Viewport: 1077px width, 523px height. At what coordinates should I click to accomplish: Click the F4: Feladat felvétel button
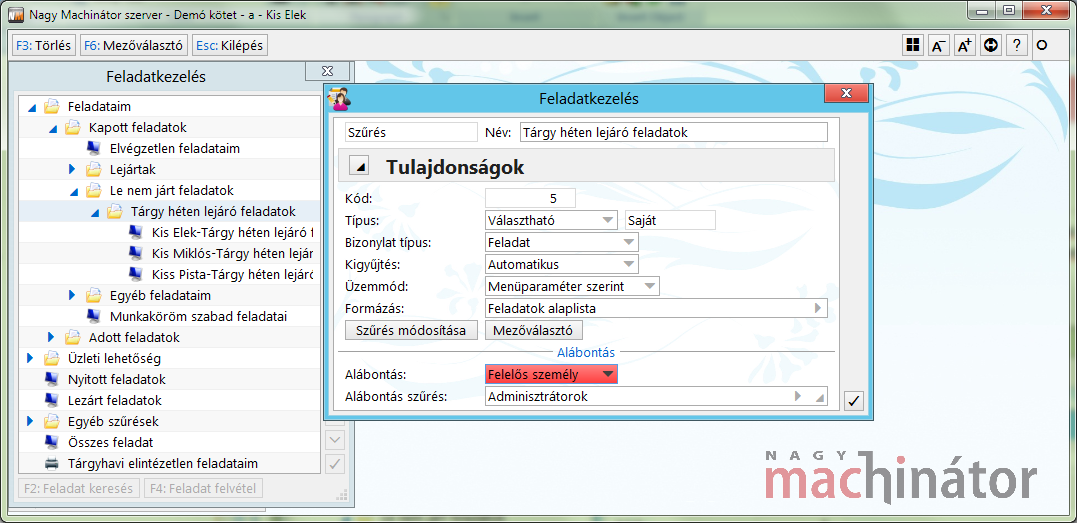pos(203,489)
